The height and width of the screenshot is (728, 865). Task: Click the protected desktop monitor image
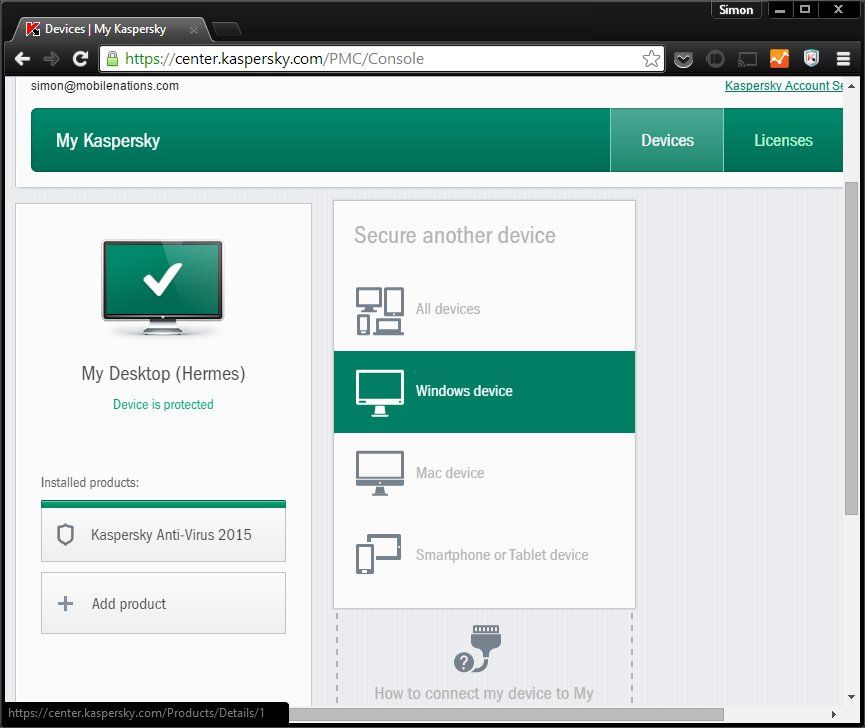click(163, 287)
